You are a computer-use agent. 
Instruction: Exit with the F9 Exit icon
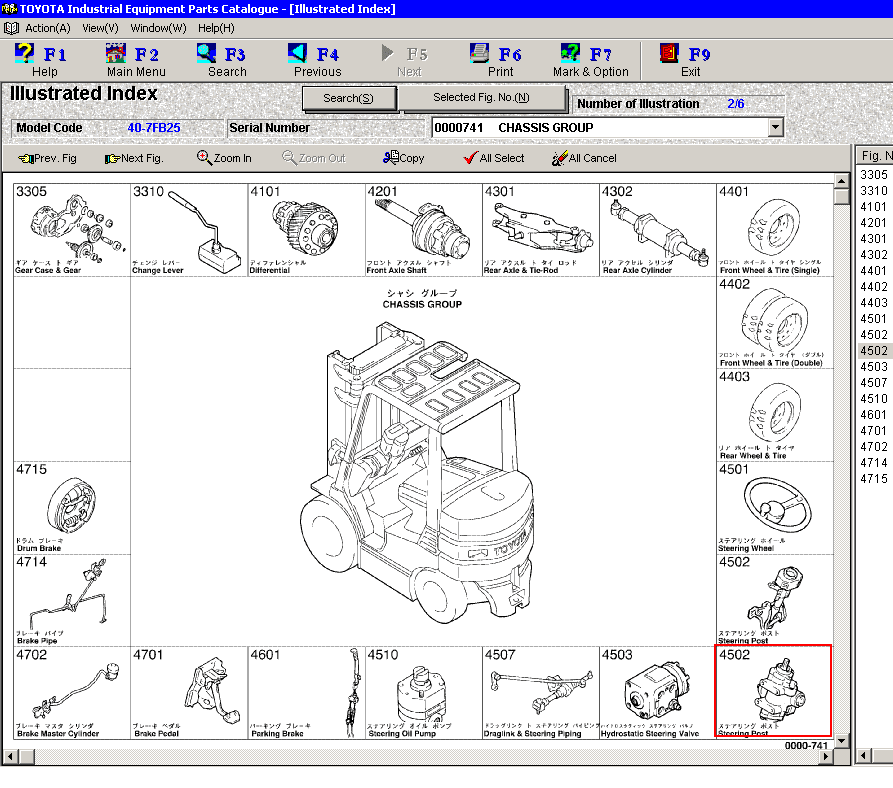click(669, 53)
